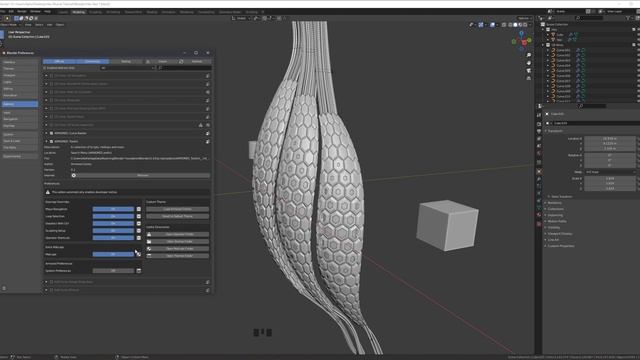This screenshot has height=360, width=640.
Task: Click the hand pan-view gizmo icon
Action: pos(529,63)
